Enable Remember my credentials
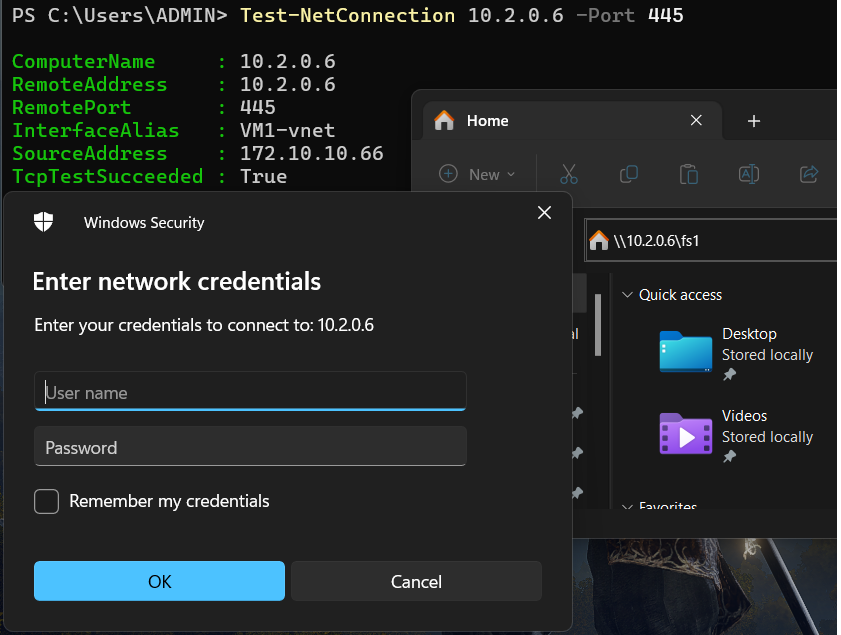 46,502
